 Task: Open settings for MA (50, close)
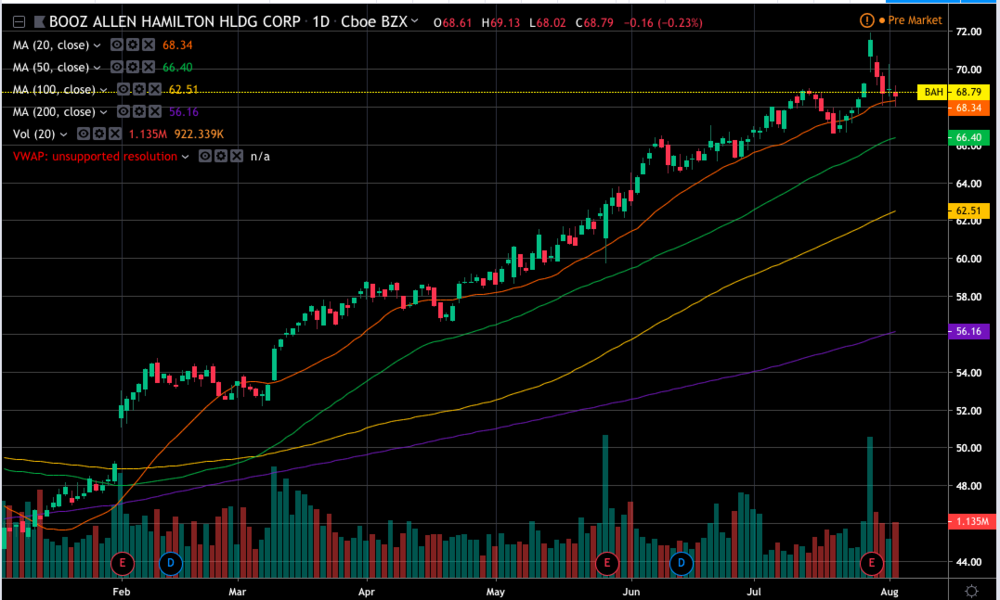tap(132, 67)
